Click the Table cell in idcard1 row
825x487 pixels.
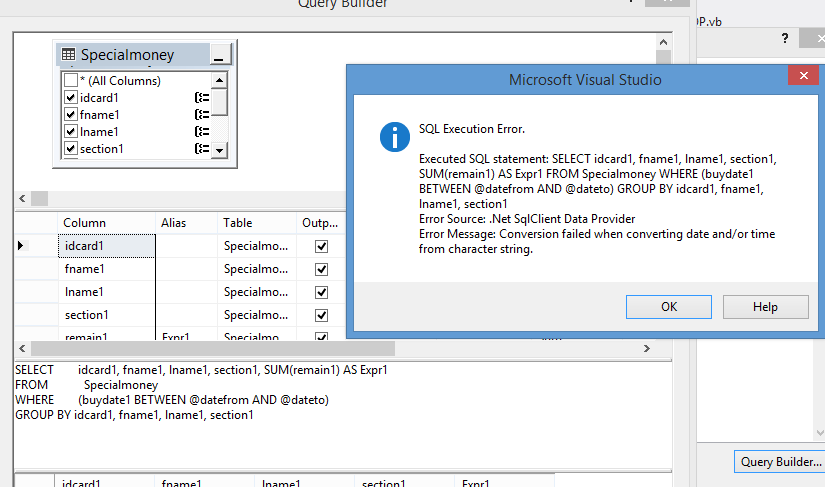257,246
